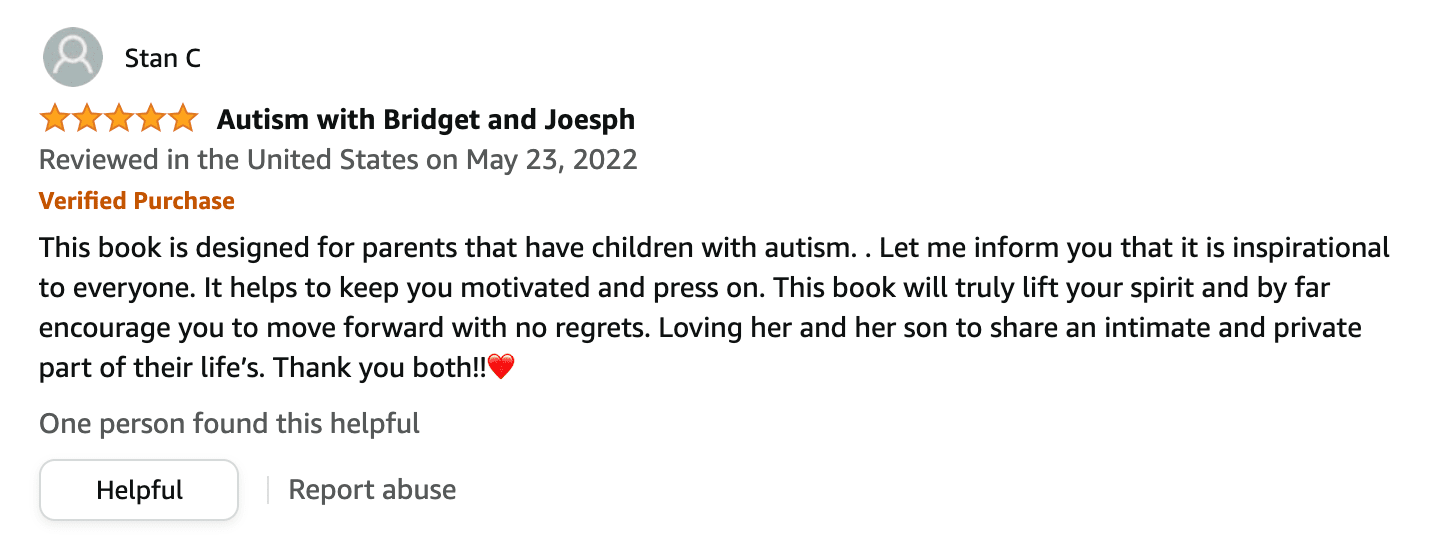Click the Verified Purchase label
The image size is (1436, 536).
click(137, 201)
